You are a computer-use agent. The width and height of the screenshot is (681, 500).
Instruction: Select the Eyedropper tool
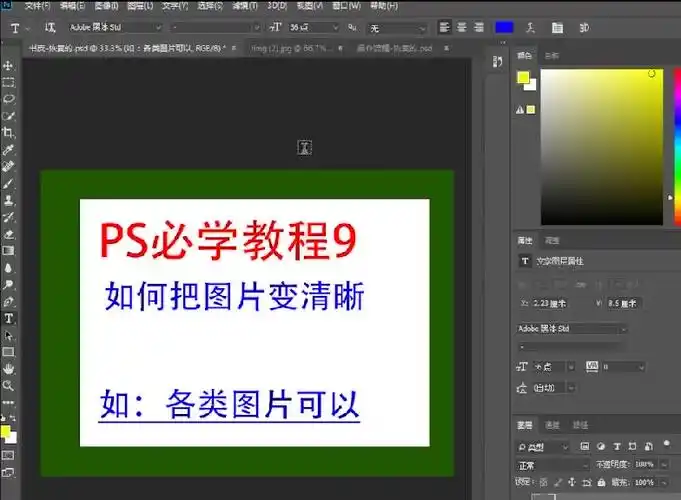[8, 150]
